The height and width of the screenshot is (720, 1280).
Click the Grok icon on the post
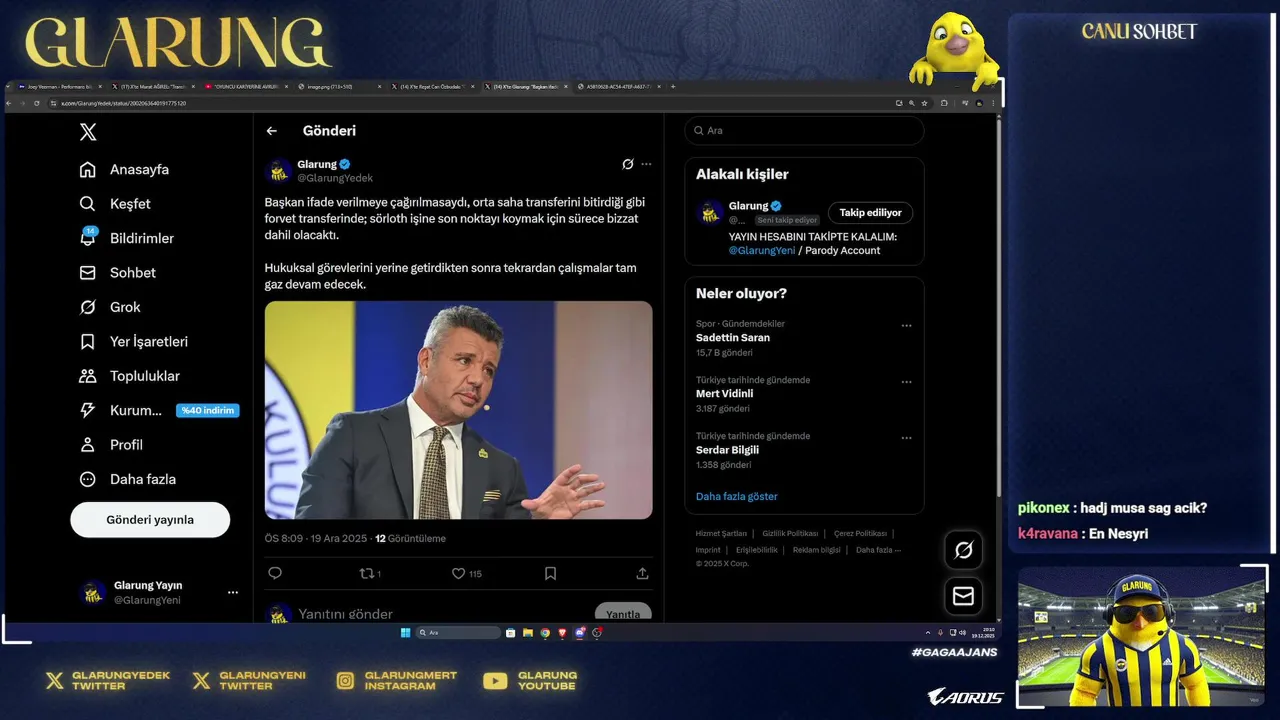(627, 164)
